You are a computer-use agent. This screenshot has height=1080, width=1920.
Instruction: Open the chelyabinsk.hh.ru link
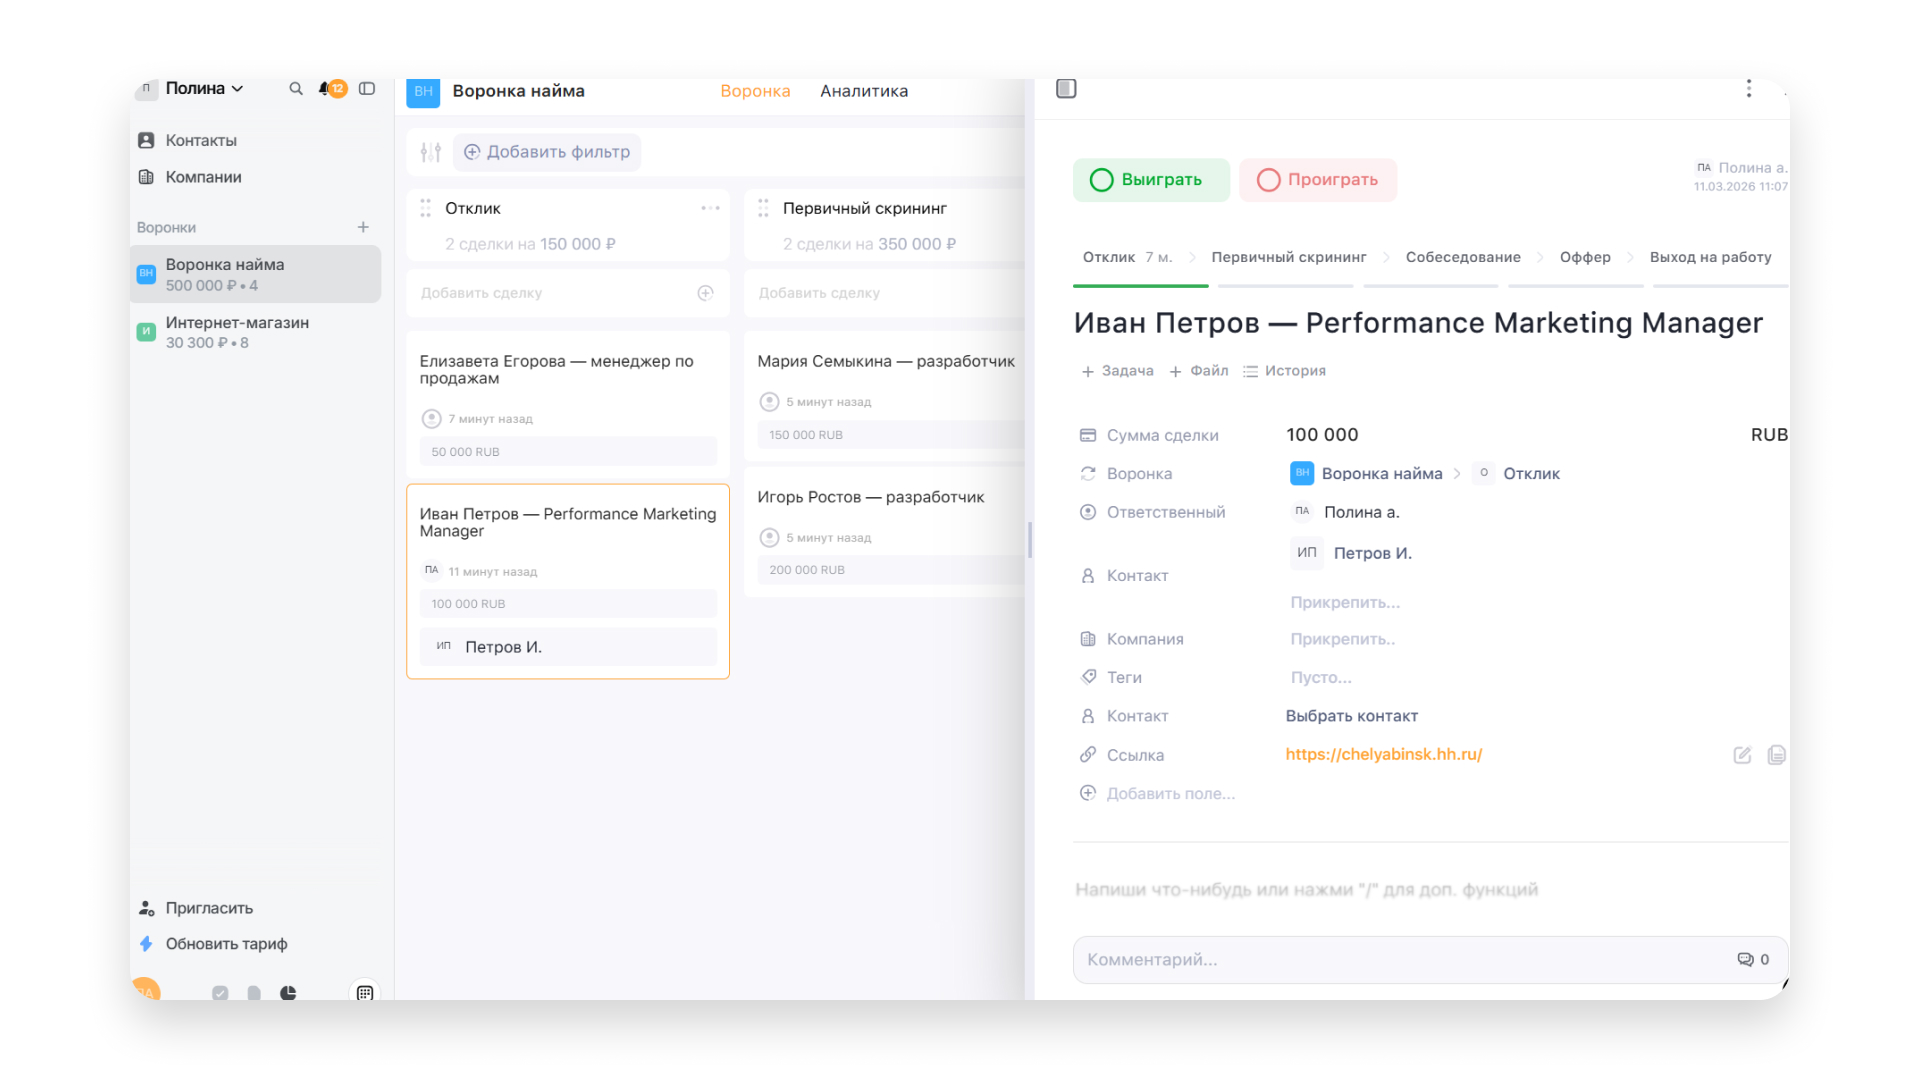pyautogui.click(x=1383, y=754)
